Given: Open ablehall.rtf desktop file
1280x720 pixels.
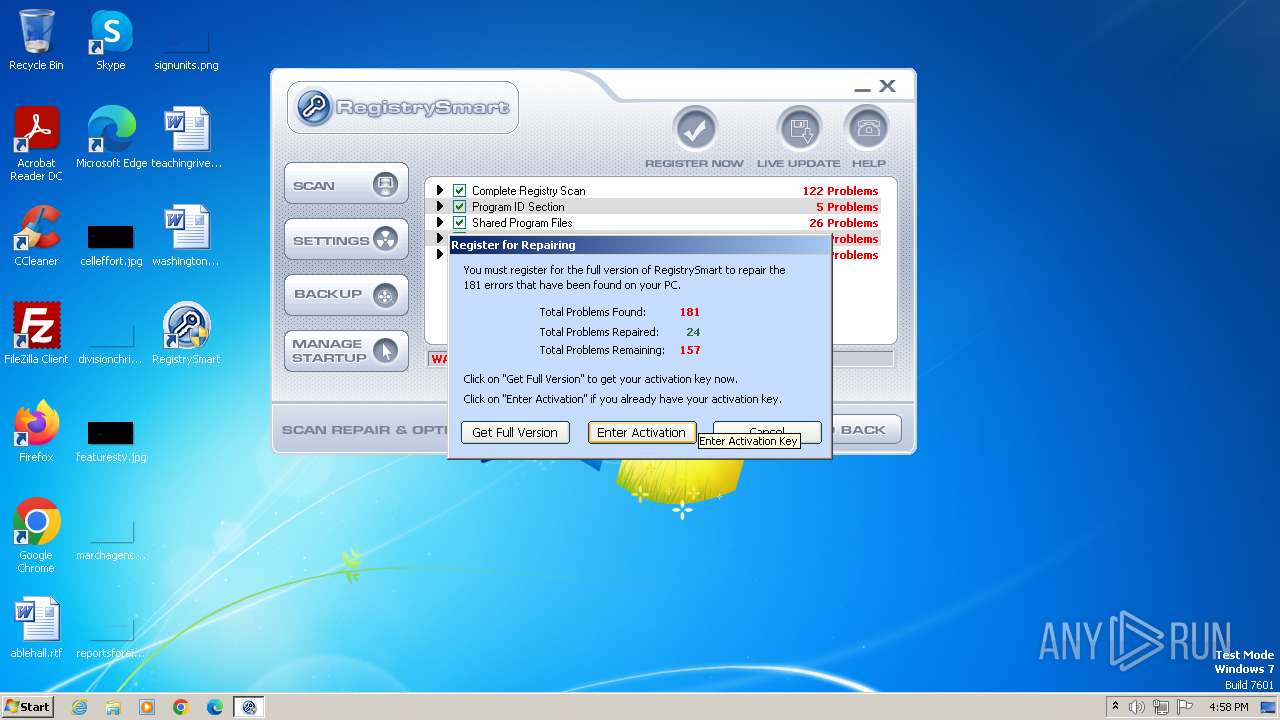Looking at the screenshot, I should click(x=36, y=628).
